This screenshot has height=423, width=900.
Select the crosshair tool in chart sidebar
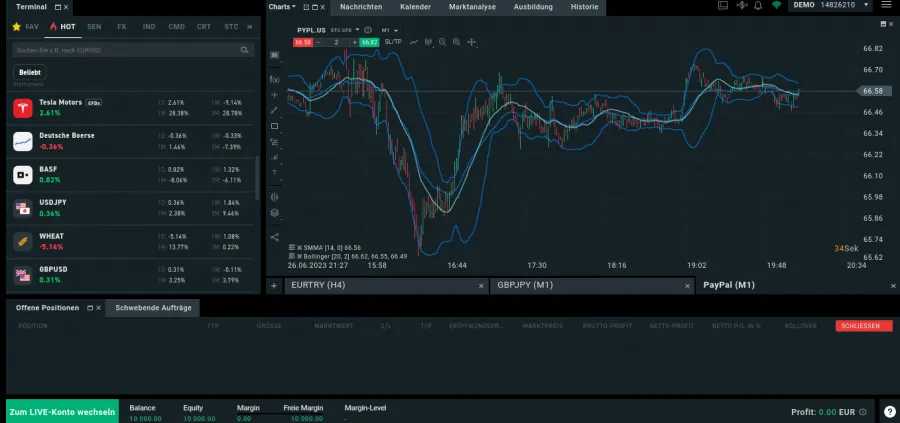pos(274,95)
